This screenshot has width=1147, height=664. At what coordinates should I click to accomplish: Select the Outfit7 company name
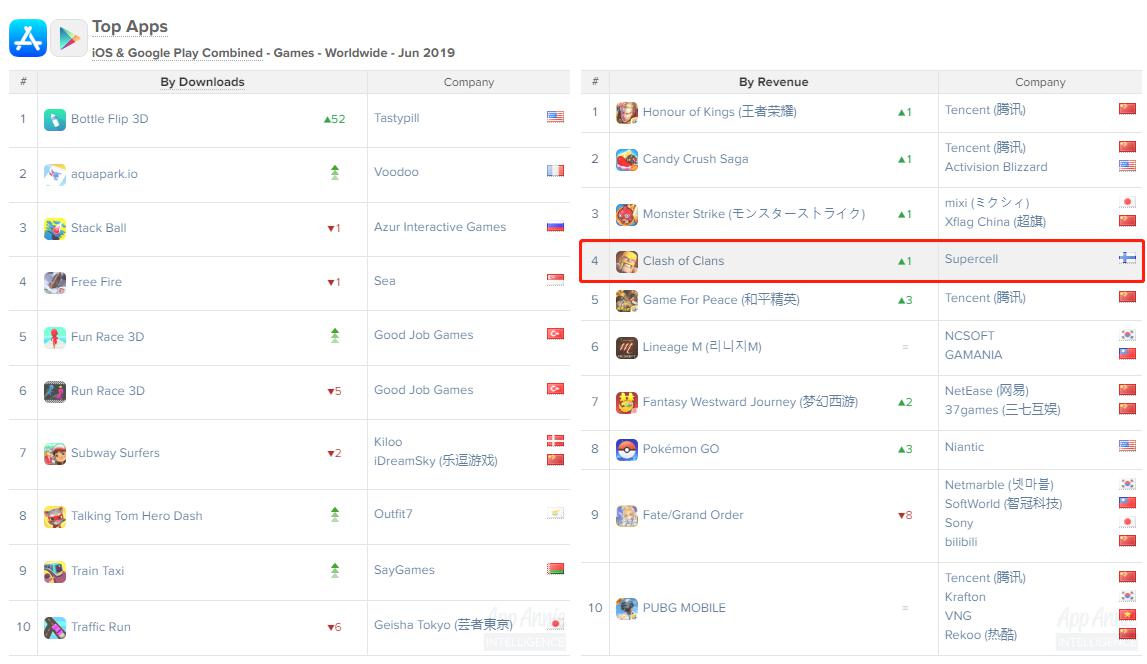393,514
